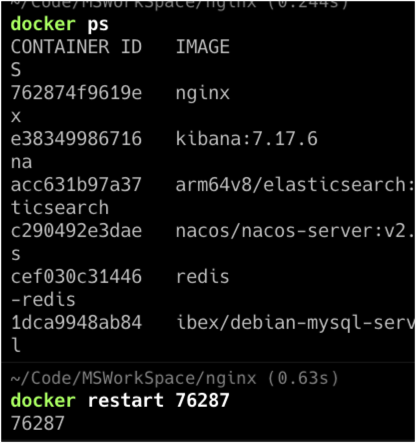The height and width of the screenshot is (443, 416).
Task: Click the arm64v8/elasticsearch image text
Action: click(295, 185)
